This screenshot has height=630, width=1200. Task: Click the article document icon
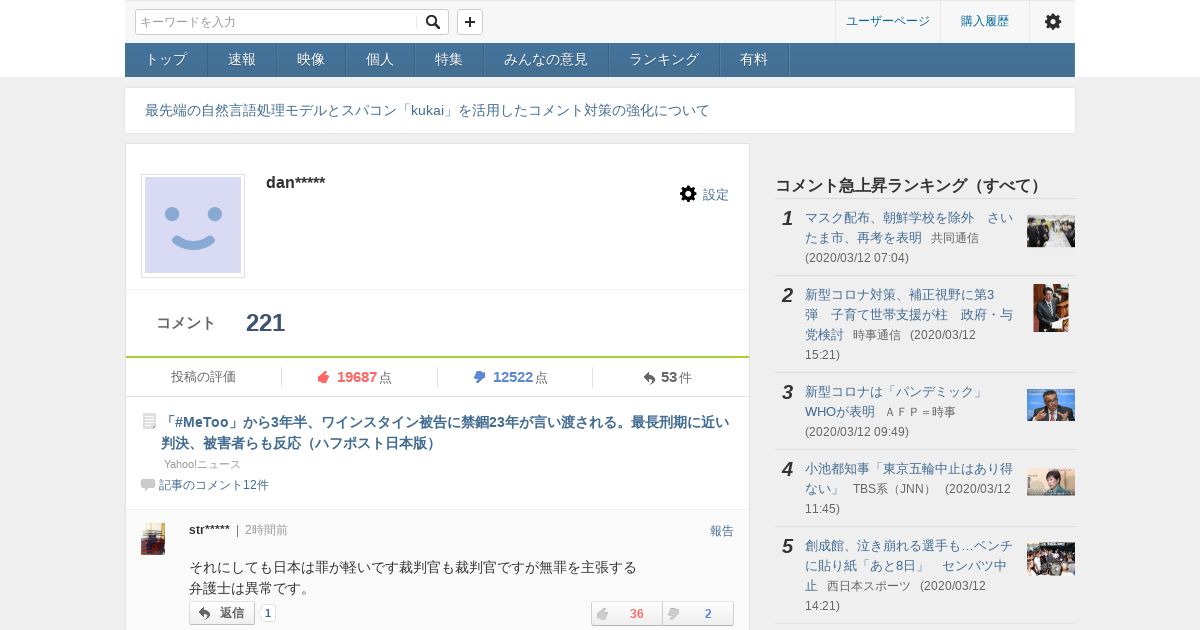[x=149, y=421]
